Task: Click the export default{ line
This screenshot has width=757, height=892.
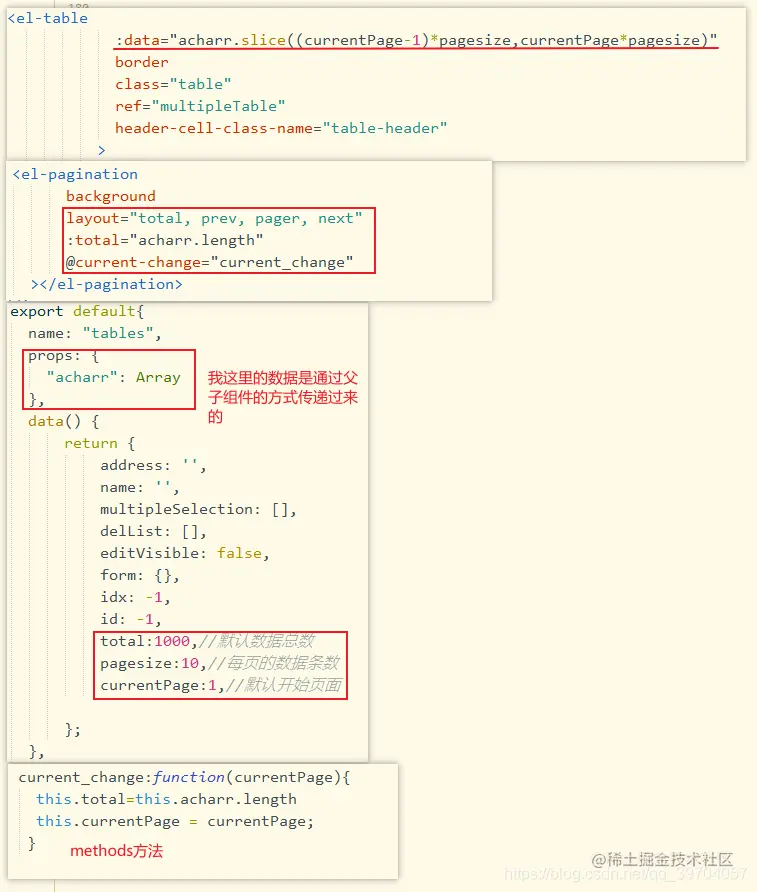Action: (77, 312)
